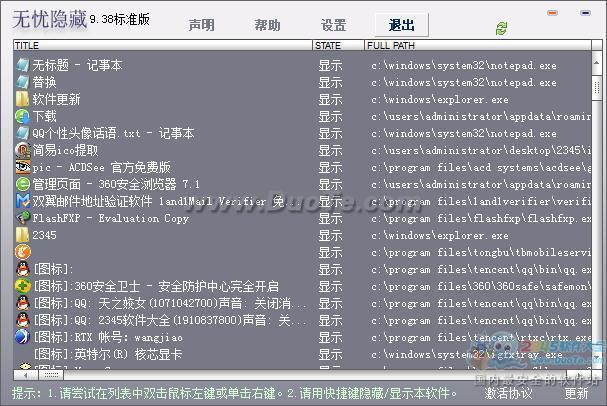Viewport: 607px width, 406px height.
Task: Click the 退出 button
Action: coord(401,25)
